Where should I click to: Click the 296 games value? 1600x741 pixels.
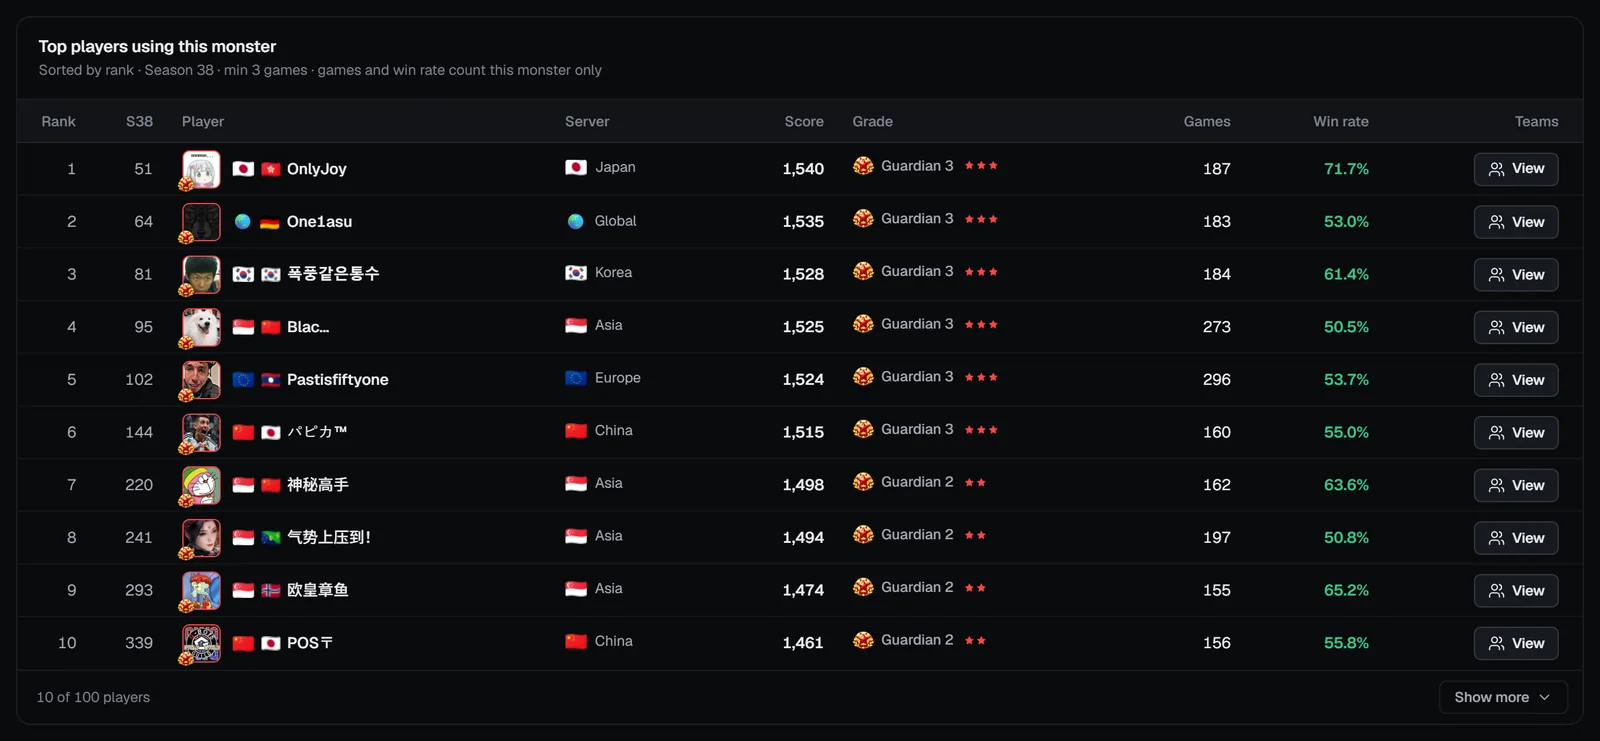pyautogui.click(x=1217, y=380)
